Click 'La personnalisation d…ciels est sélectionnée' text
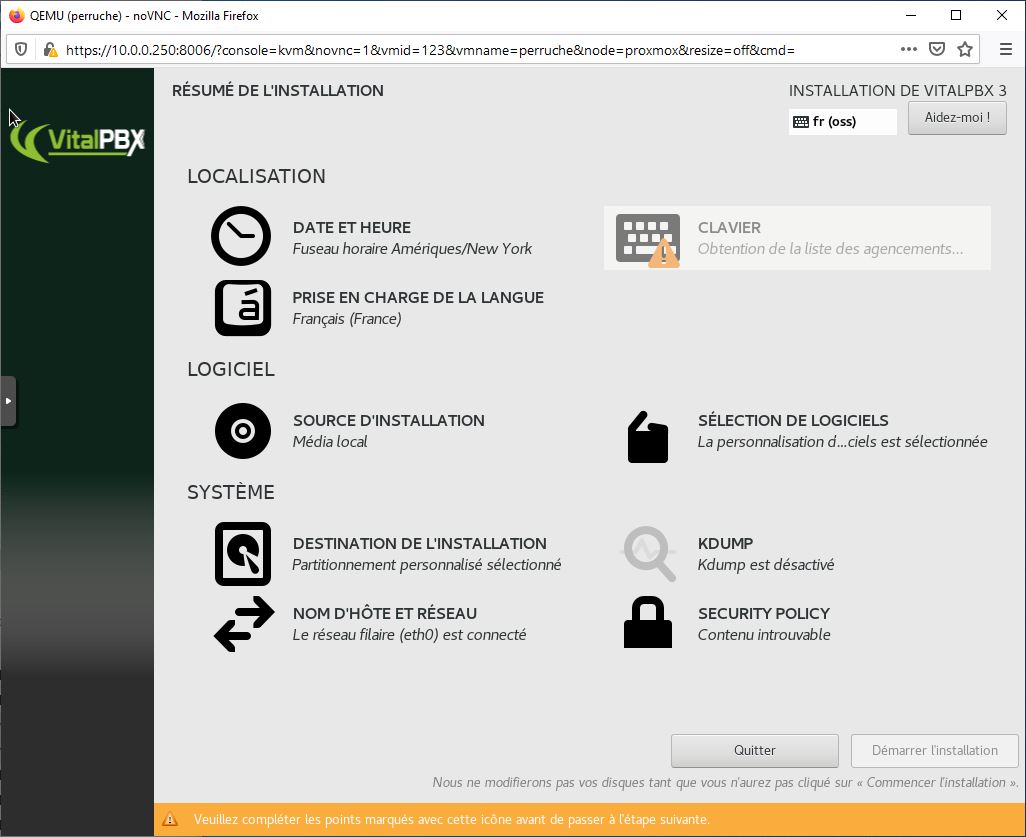This screenshot has height=837, width=1026. point(842,442)
